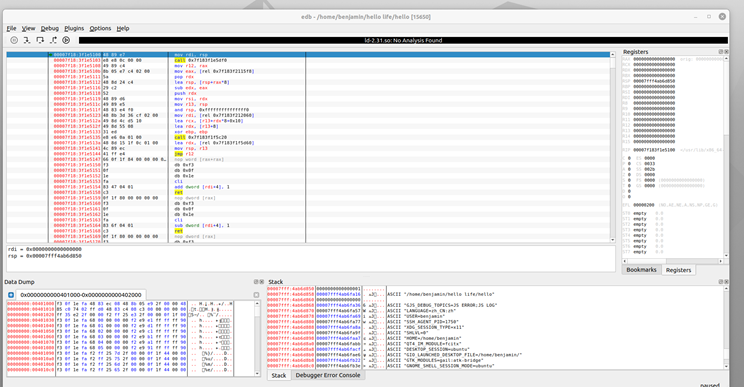Select stack entry "SHLVL=0"

[495, 333]
